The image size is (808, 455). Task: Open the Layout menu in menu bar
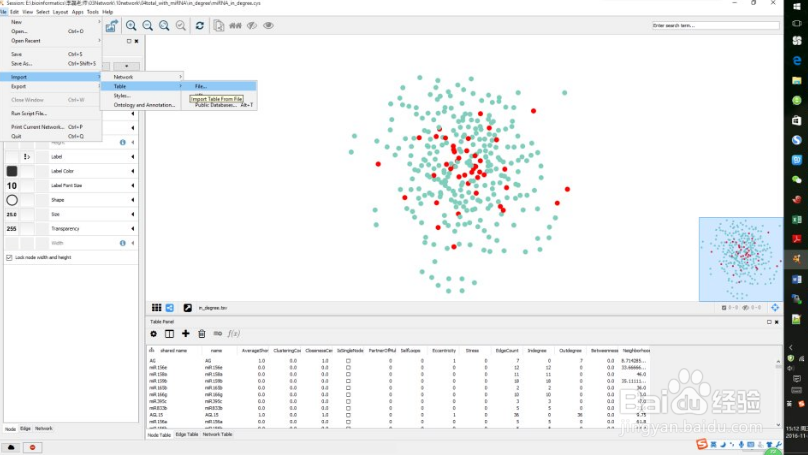[60, 12]
